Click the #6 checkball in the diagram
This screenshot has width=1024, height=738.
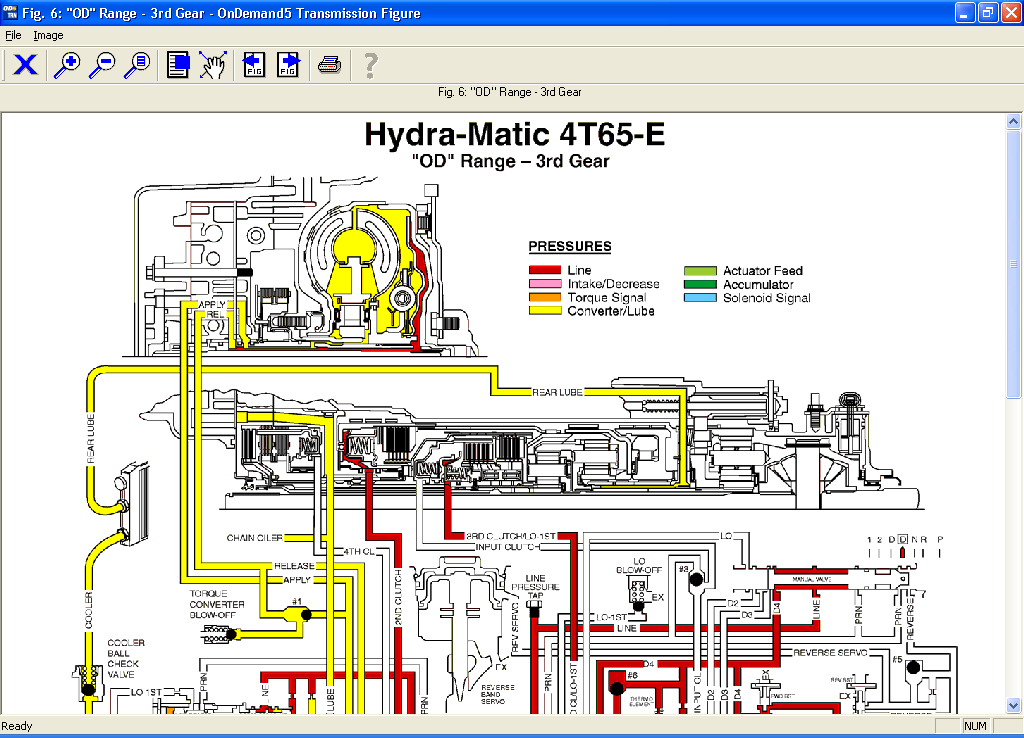coord(617,688)
